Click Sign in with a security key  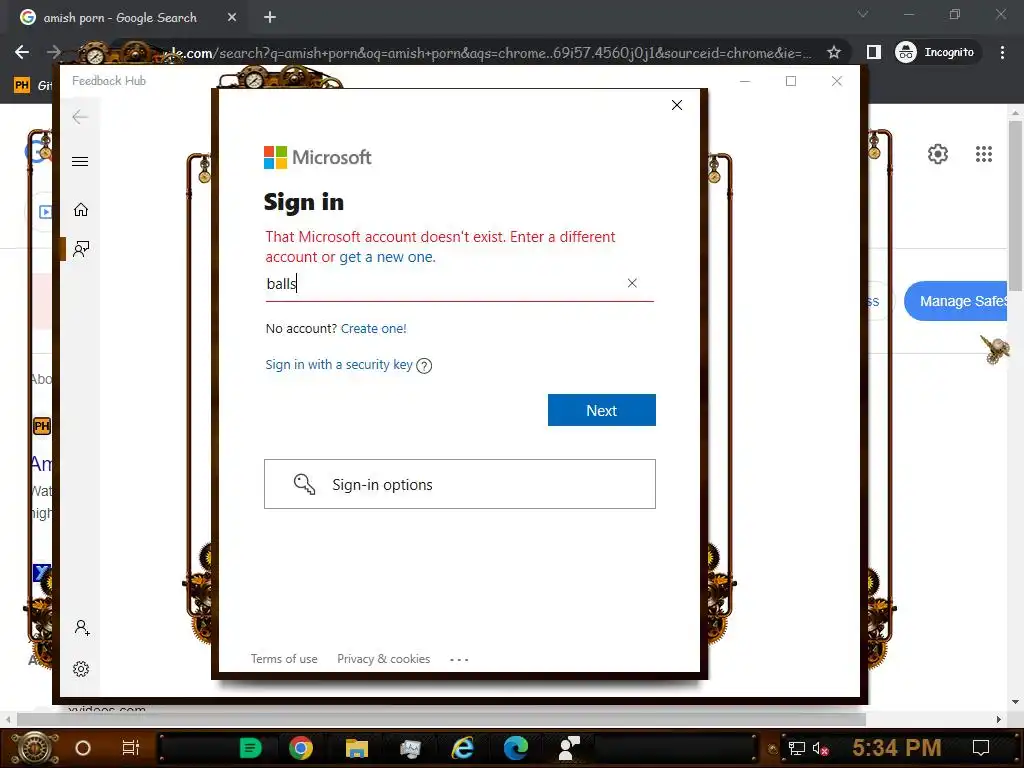[x=339, y=364]
